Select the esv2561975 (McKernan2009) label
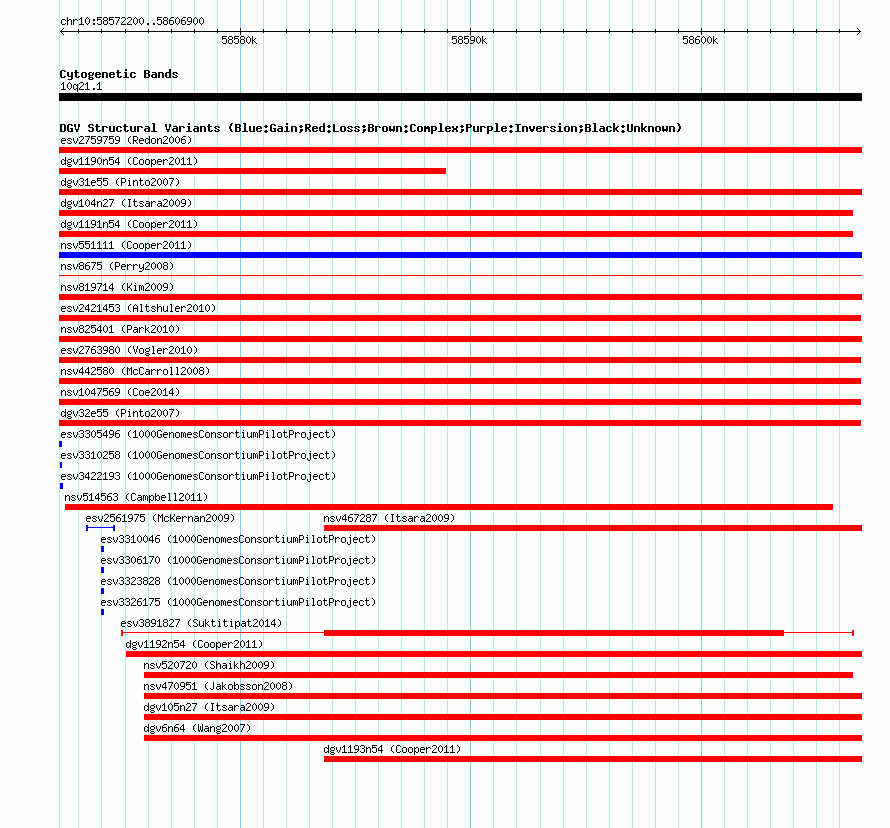The height and width of the screenshot is (828, 890). click(160, 518)
